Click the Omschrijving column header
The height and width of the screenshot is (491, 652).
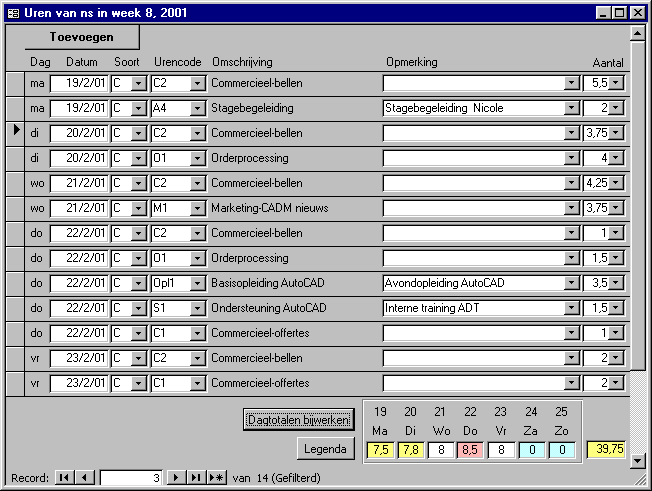(x=242, y=62)
